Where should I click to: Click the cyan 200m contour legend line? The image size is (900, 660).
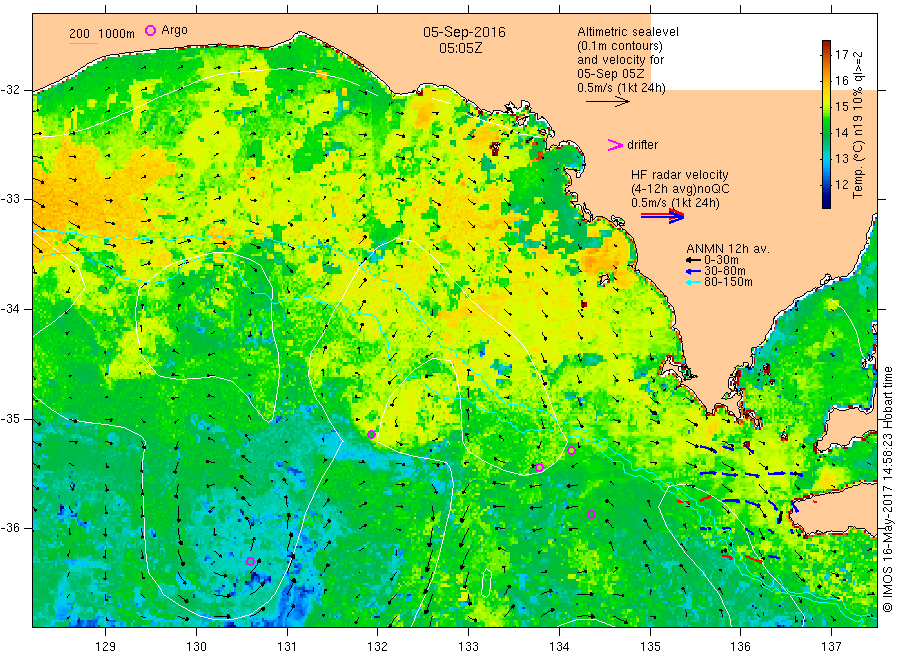(x=83, y=44)
